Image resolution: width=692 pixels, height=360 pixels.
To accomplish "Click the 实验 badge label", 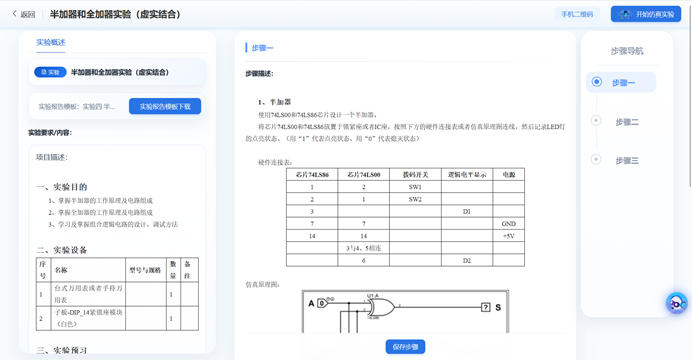I will (x=50, y=72).
